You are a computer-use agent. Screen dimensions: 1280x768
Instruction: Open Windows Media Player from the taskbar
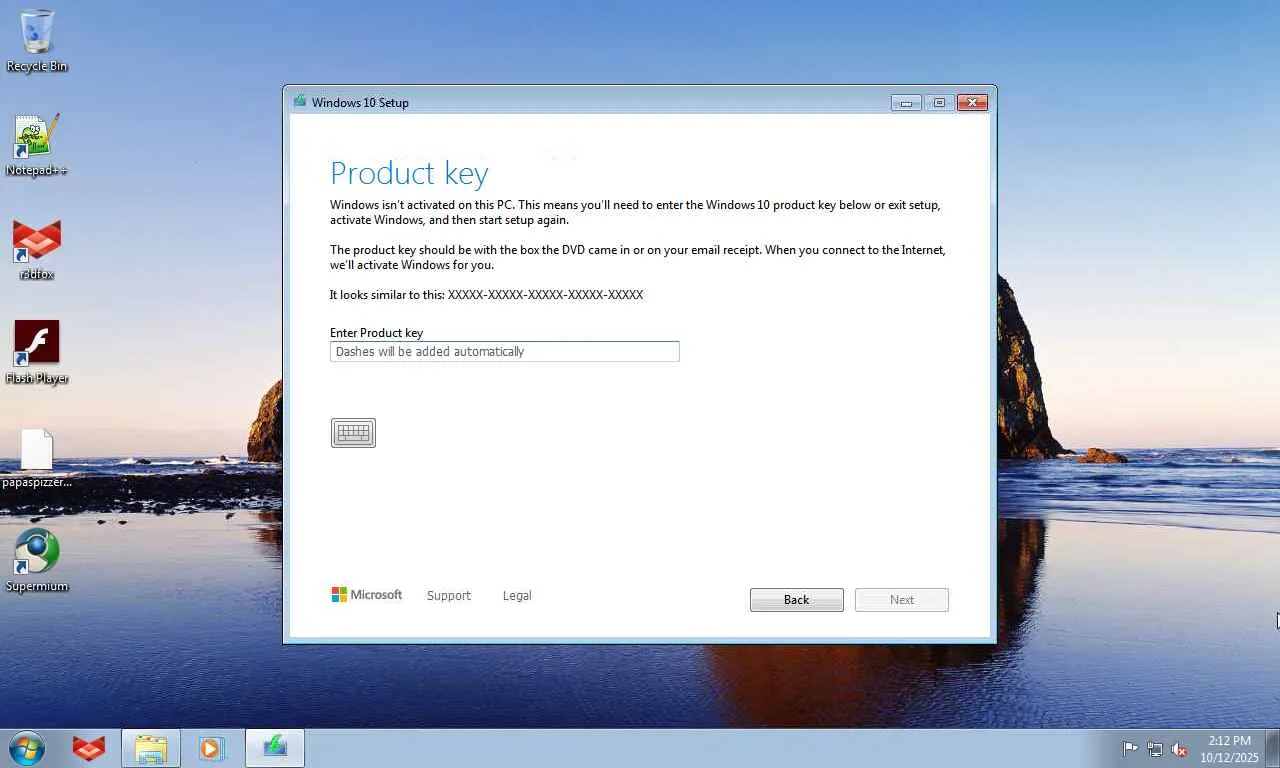(x=212, y=748)
